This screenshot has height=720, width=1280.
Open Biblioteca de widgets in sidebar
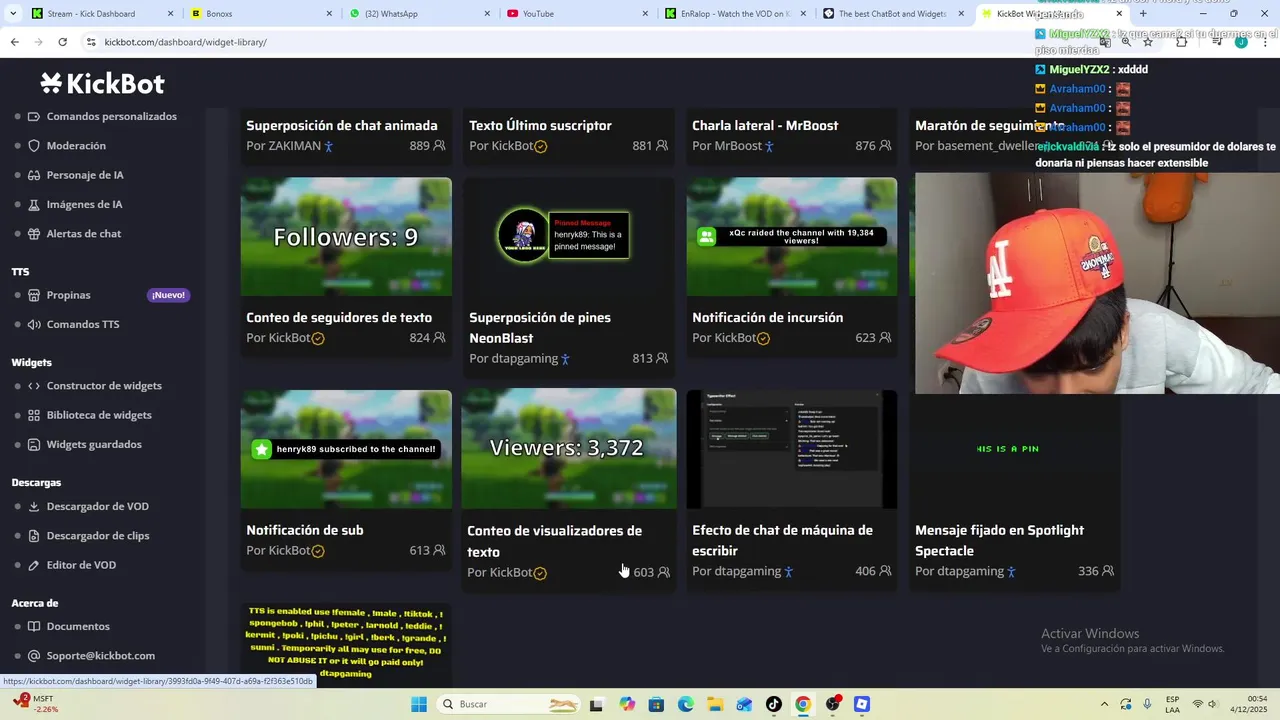tap(99, 415)
